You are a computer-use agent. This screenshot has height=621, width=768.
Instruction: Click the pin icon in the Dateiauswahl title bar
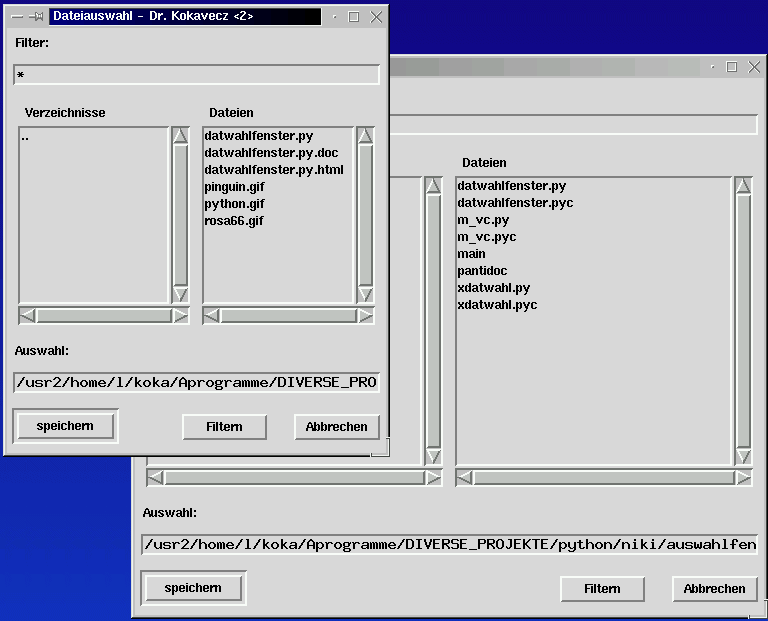(37, 17)
